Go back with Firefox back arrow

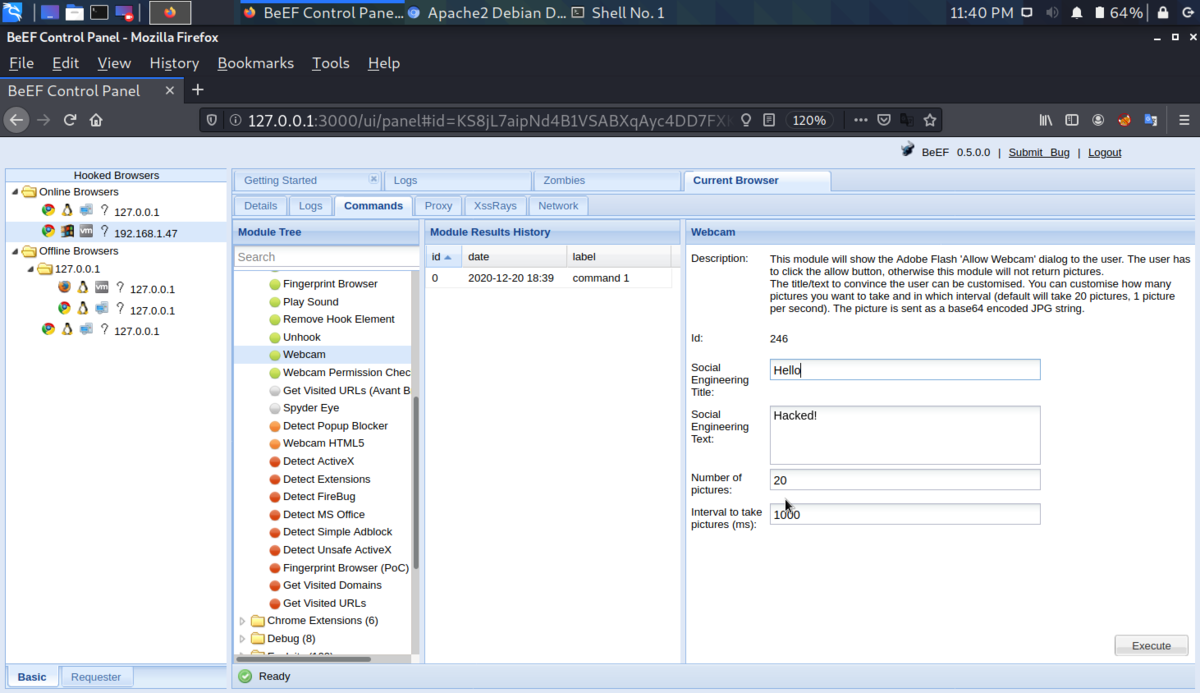pos(16,120)
